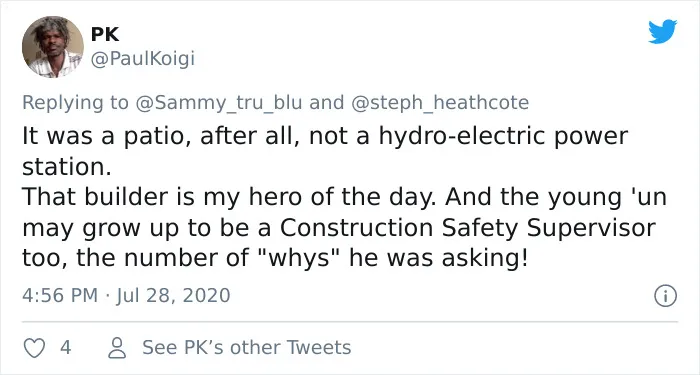The height and width of the screenshot is (375, 700).
Task: Open PK's profile picture
Action: point(53,46)
